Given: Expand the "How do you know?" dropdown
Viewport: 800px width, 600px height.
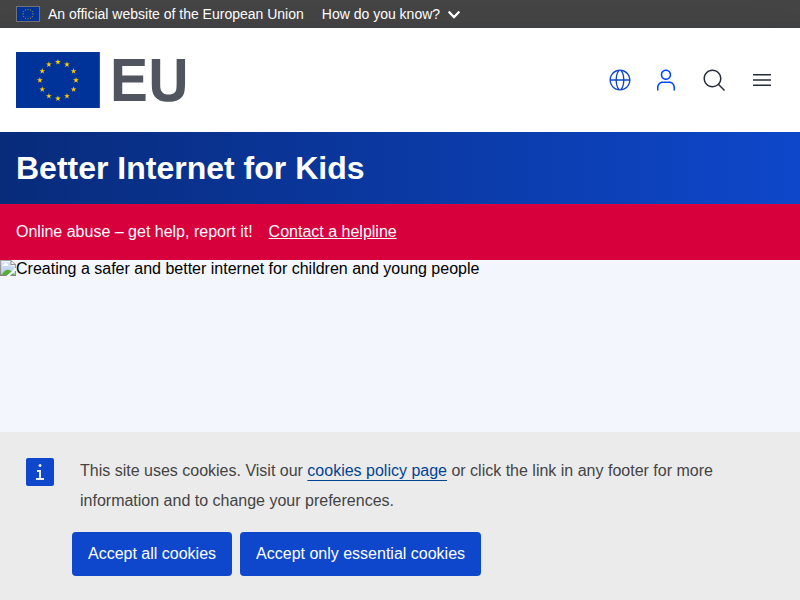Looking at the screenshot, I should point(381,14).
